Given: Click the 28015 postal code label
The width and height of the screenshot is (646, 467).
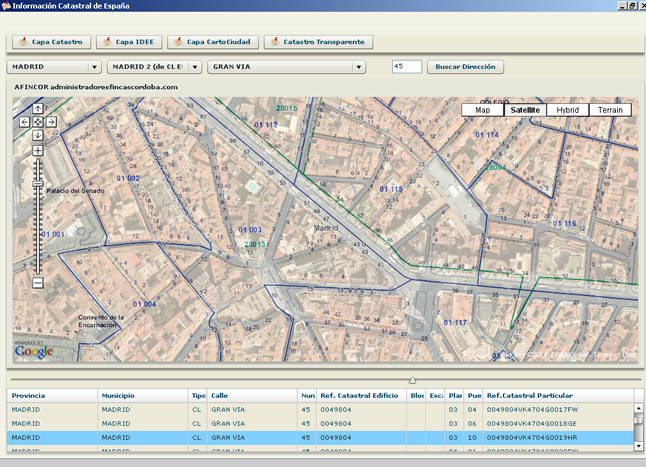Looking at the screenshot, I should click(286, 108).
